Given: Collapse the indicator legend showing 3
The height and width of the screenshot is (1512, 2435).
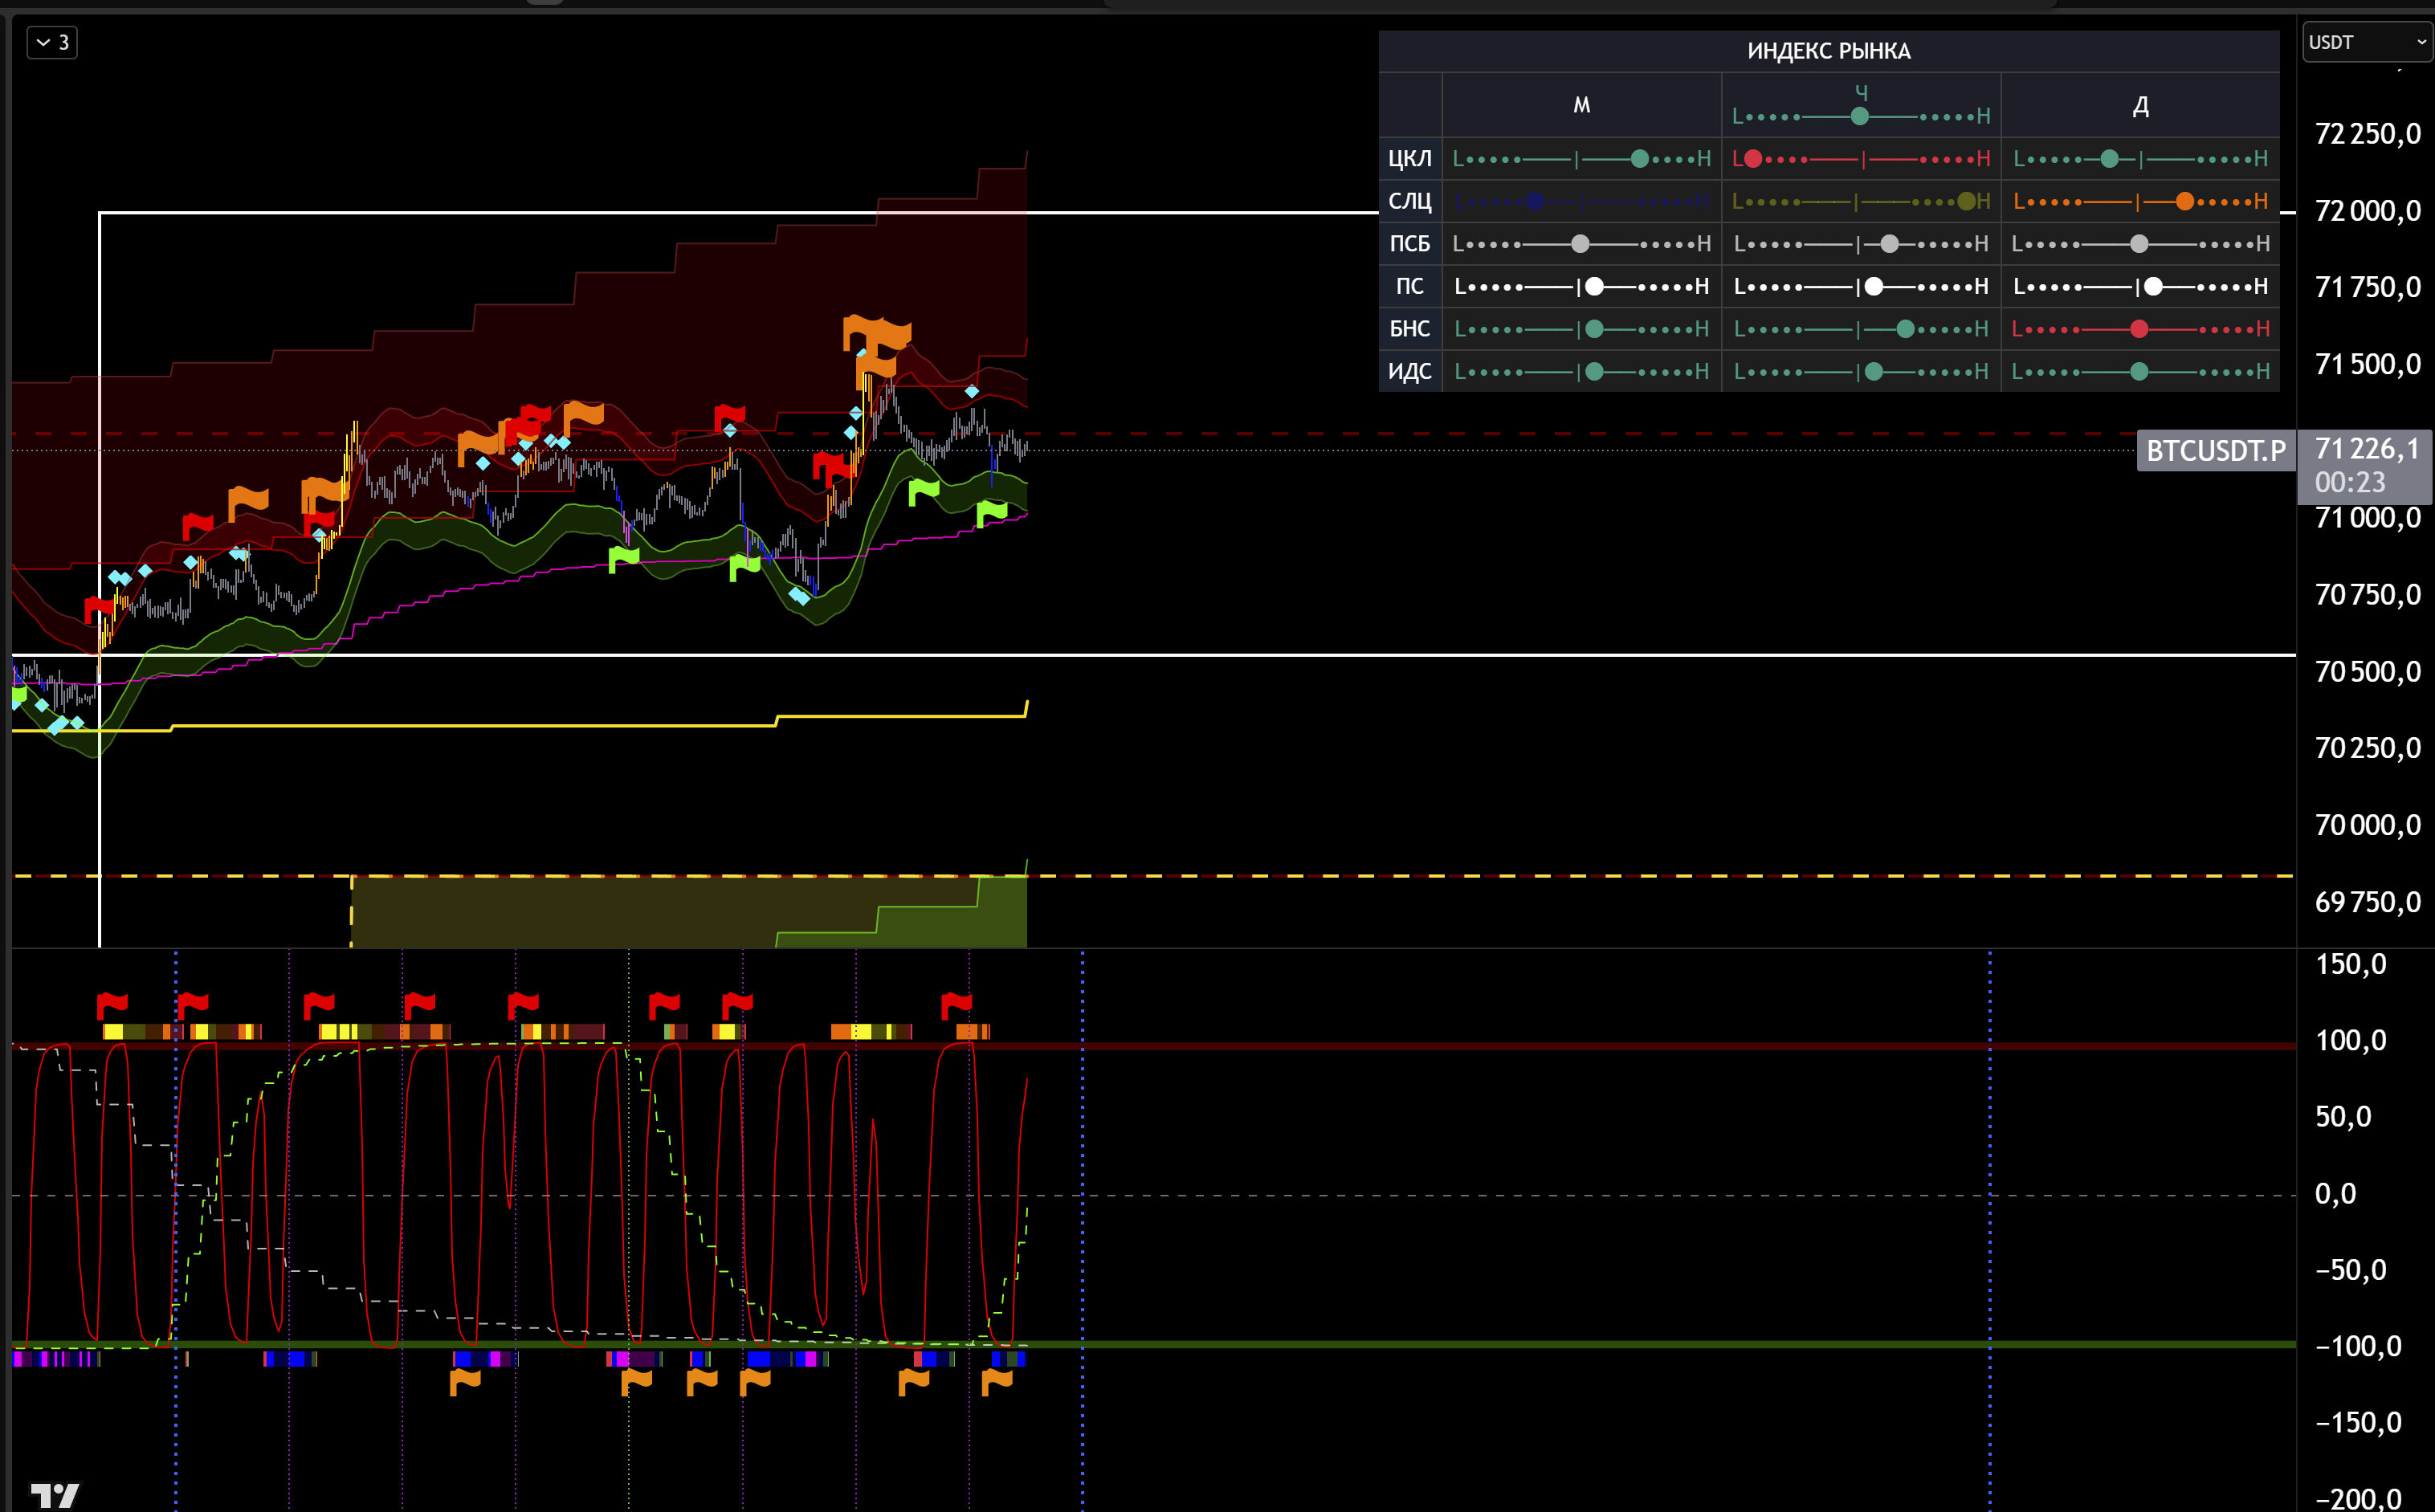Looking at the screenshot, I should tap(52, 42).
